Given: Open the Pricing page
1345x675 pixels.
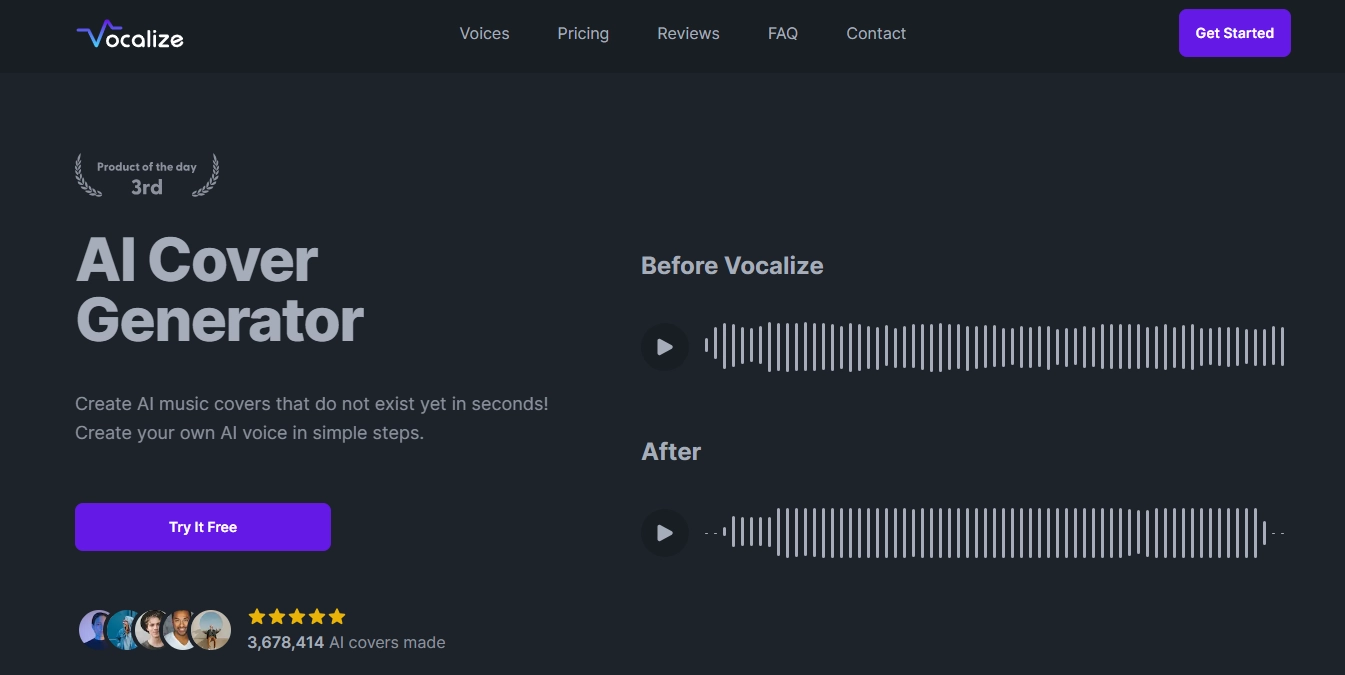Looking at the screenshot, I should coord(582,33).
